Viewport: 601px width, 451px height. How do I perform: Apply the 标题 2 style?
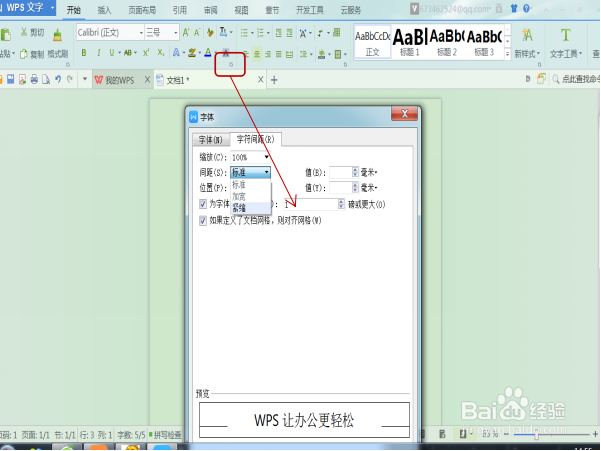[447, 42]
